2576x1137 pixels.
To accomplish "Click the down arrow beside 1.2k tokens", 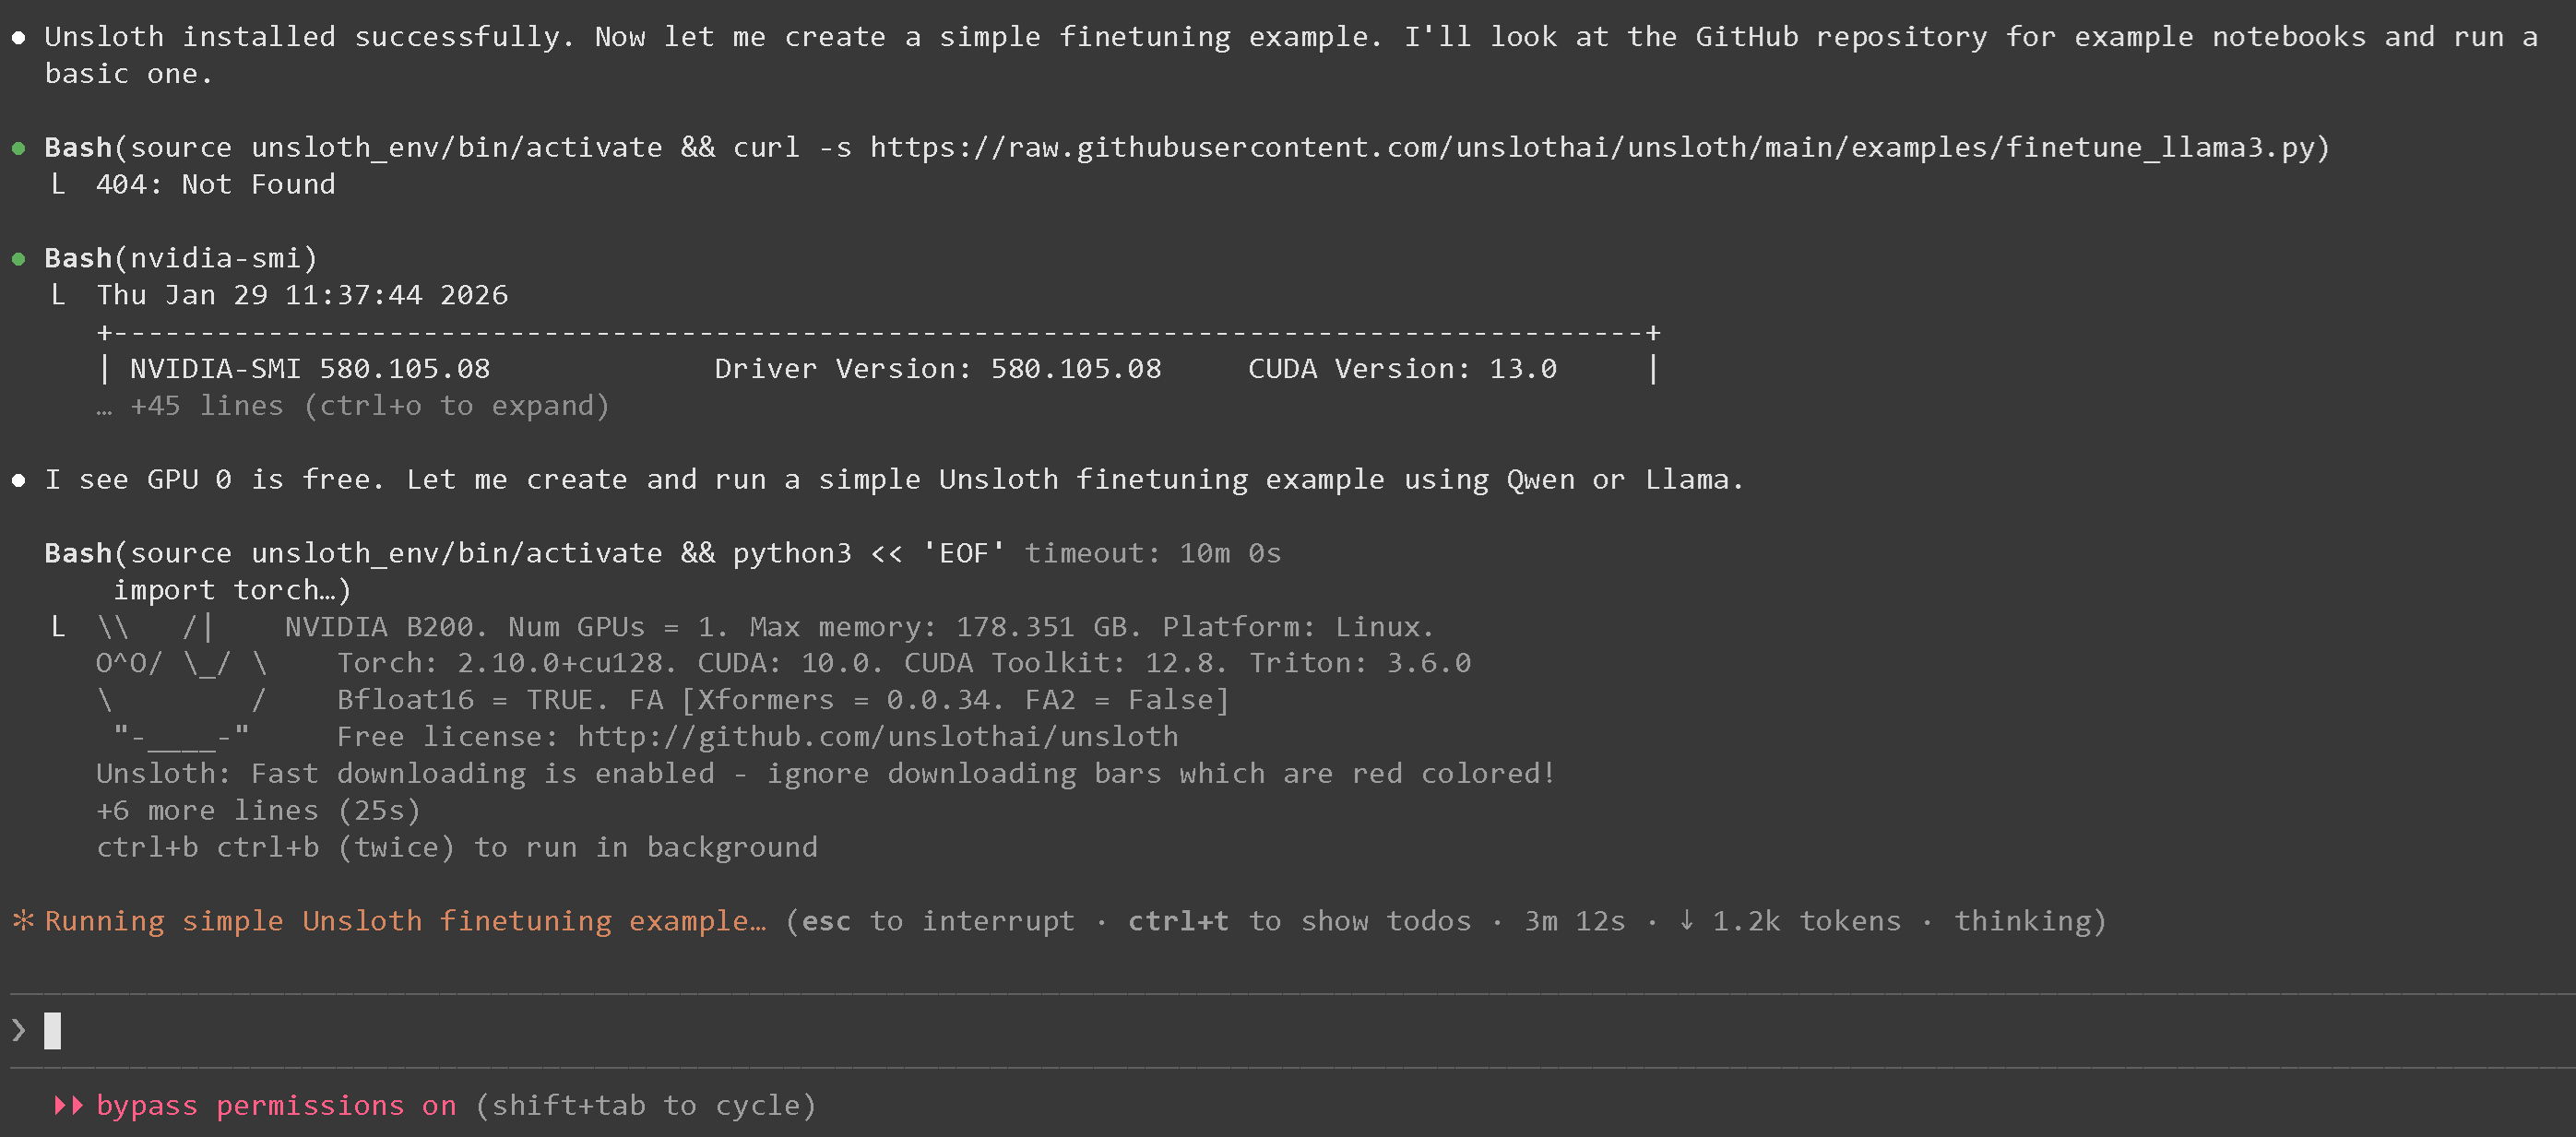I will (x=1686, y=920).
